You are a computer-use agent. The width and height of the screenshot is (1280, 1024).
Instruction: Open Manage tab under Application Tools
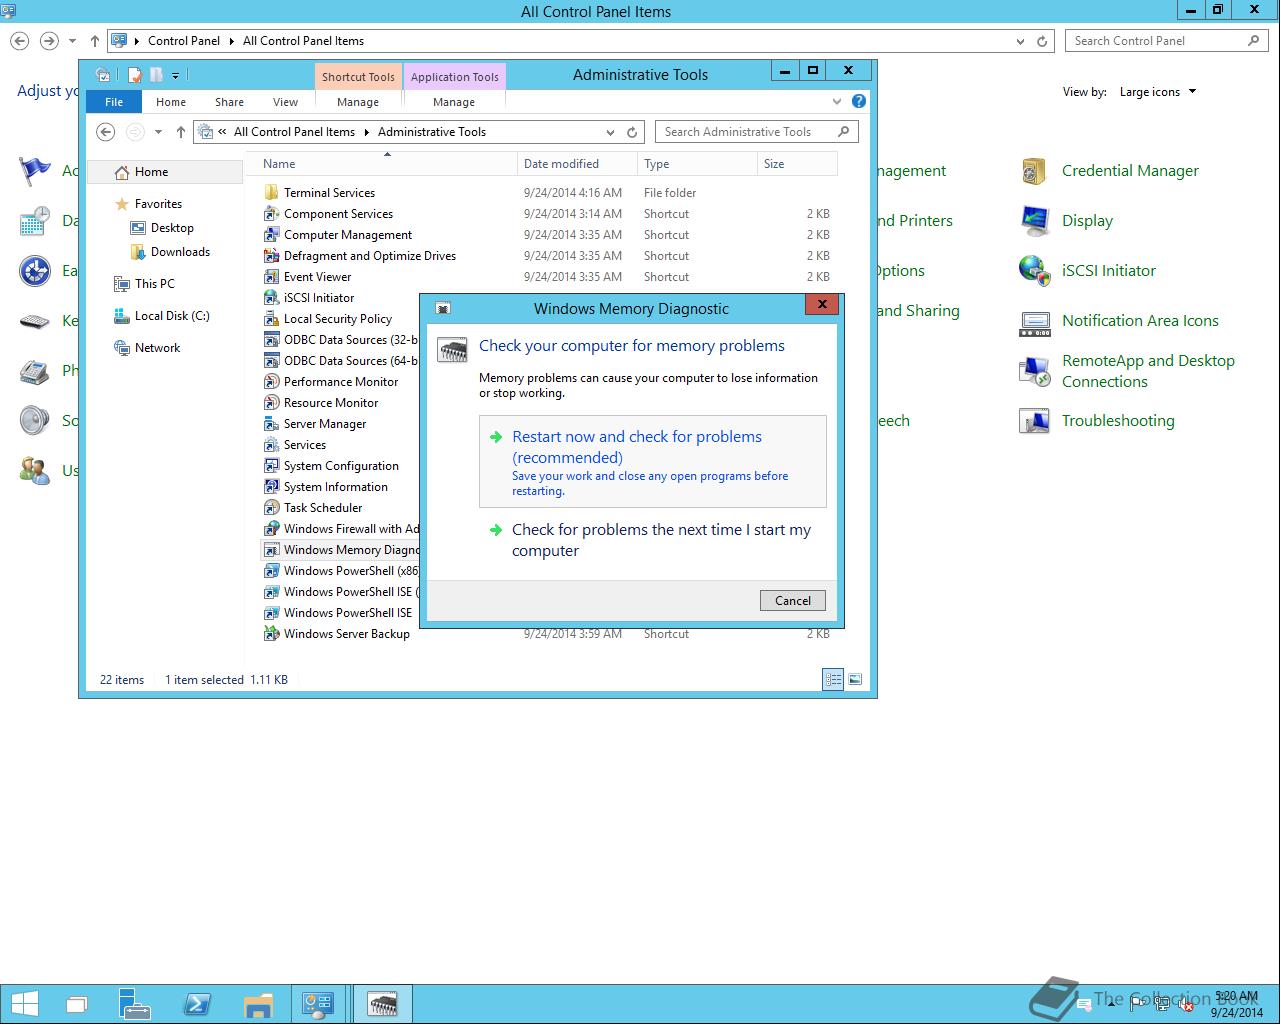click(x=454, y=102)
